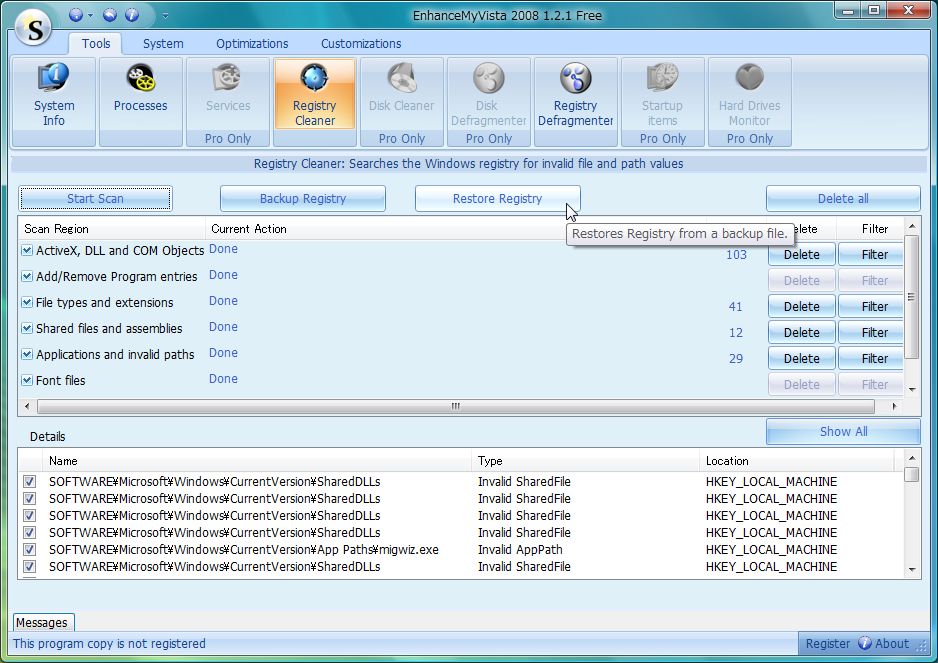938x663 pixels.
Task: Open the System Info tool
Action: pyautogui.click(x=54, y=102)
